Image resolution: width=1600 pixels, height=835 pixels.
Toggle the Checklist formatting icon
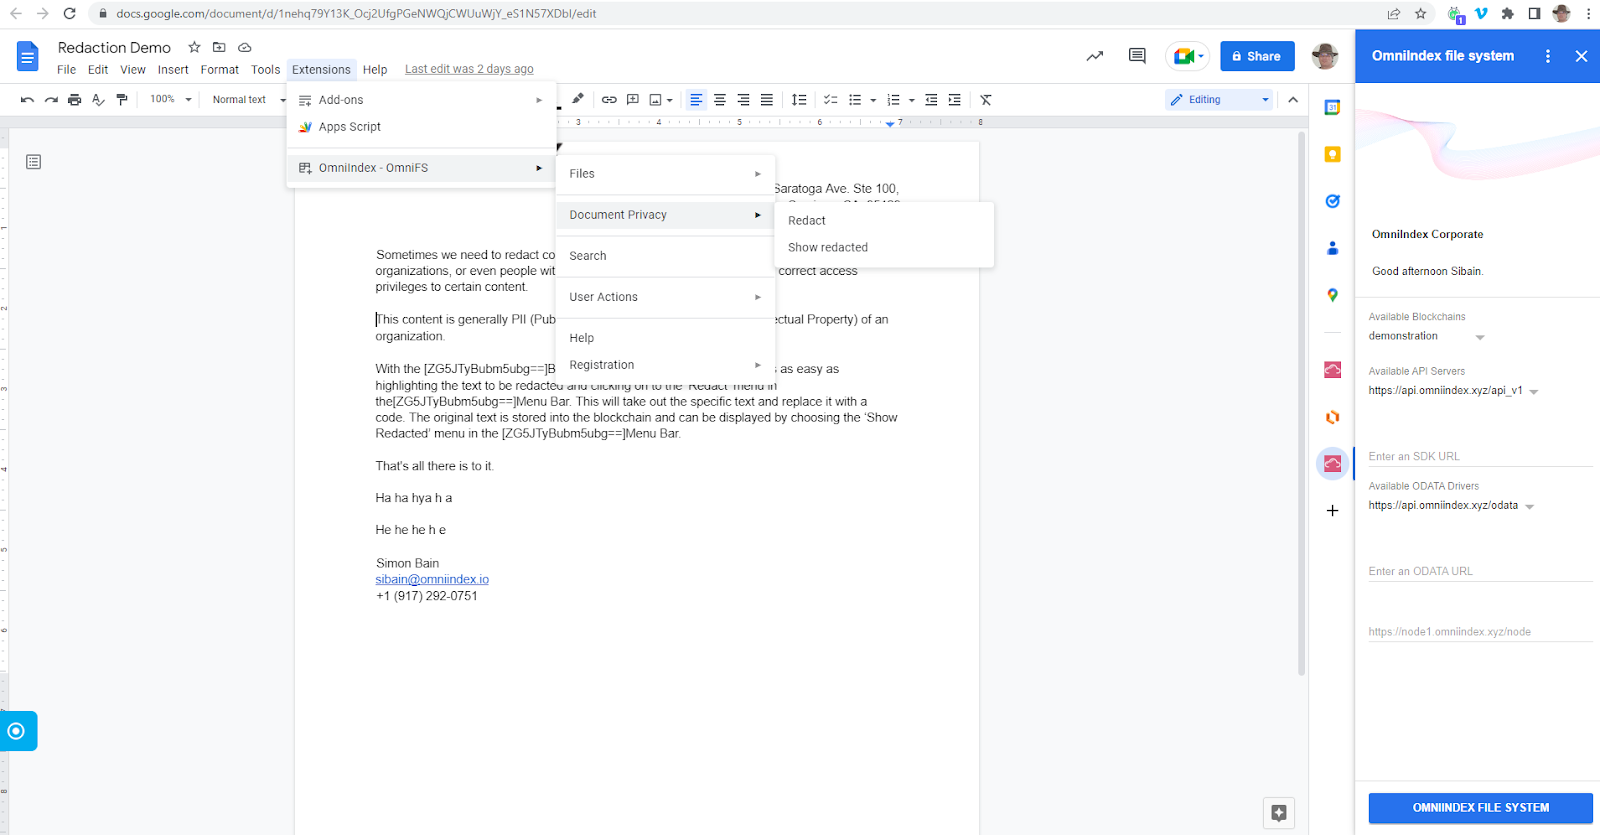point(831,100)
